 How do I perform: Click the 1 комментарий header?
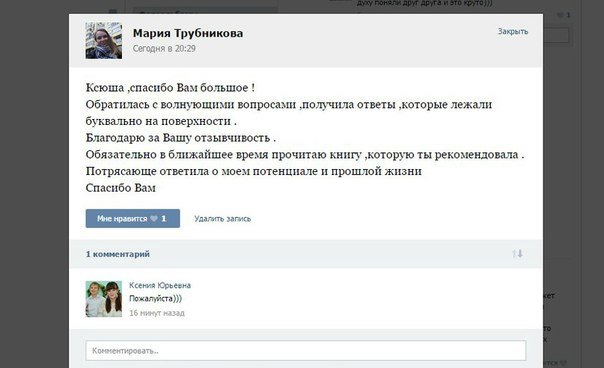(117, 254)
